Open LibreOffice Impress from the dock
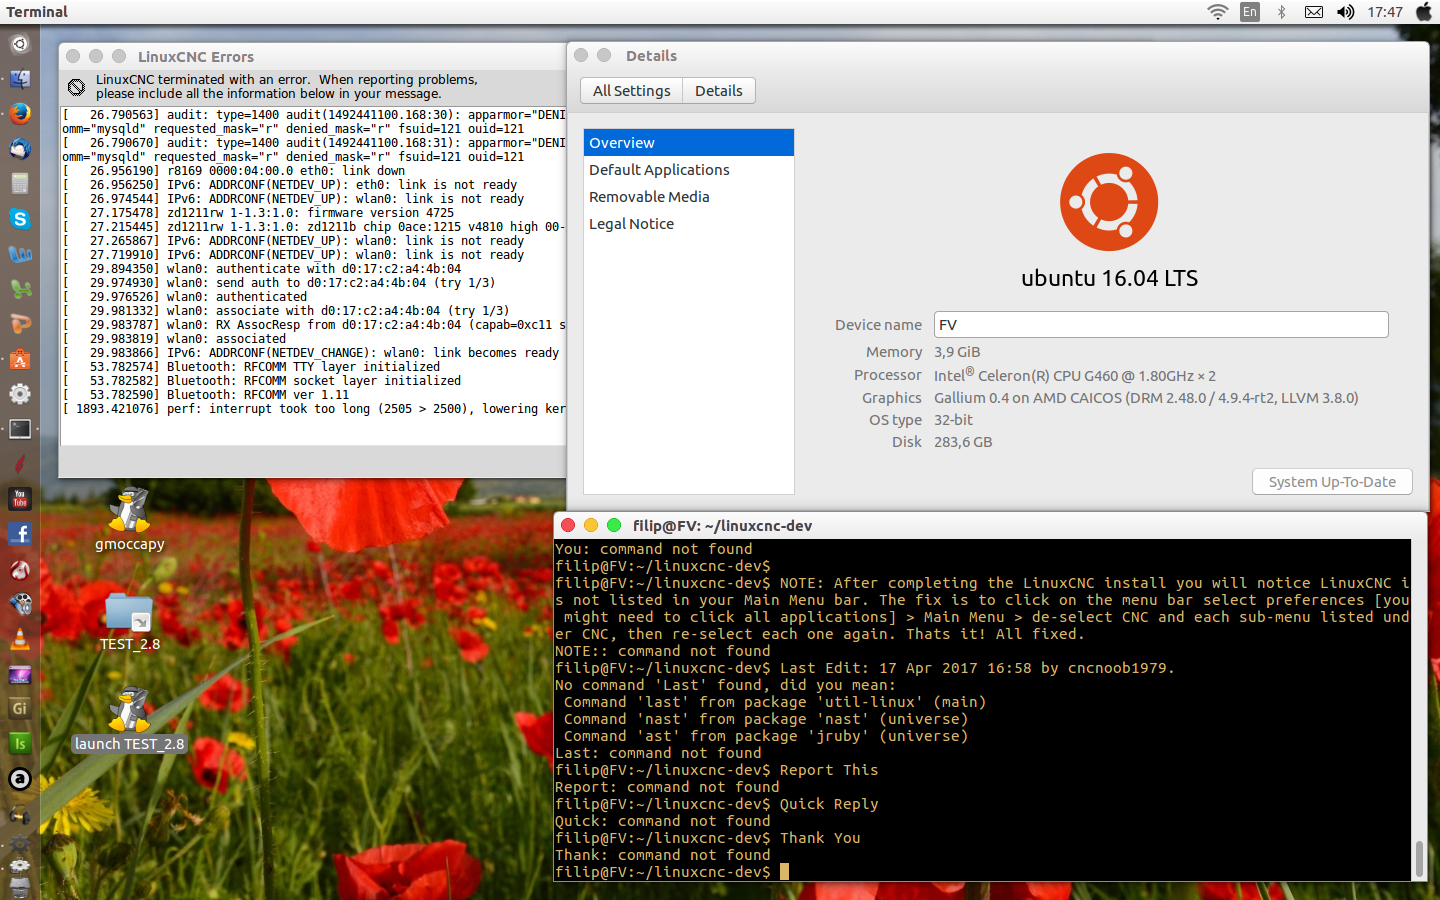 pyautogui.click(x=20, y=324)
